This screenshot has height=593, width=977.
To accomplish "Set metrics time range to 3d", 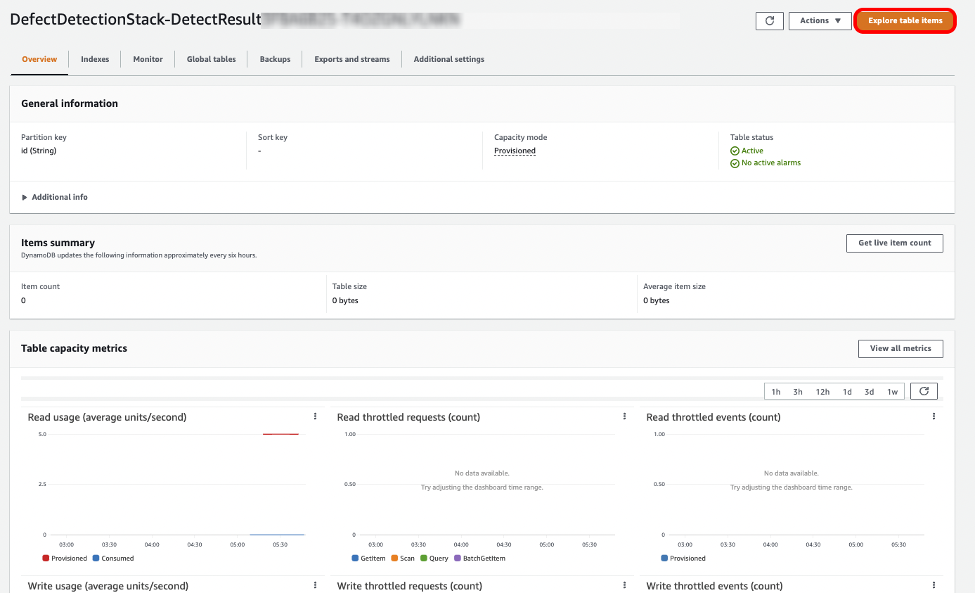I will click(x=869, y=392).
